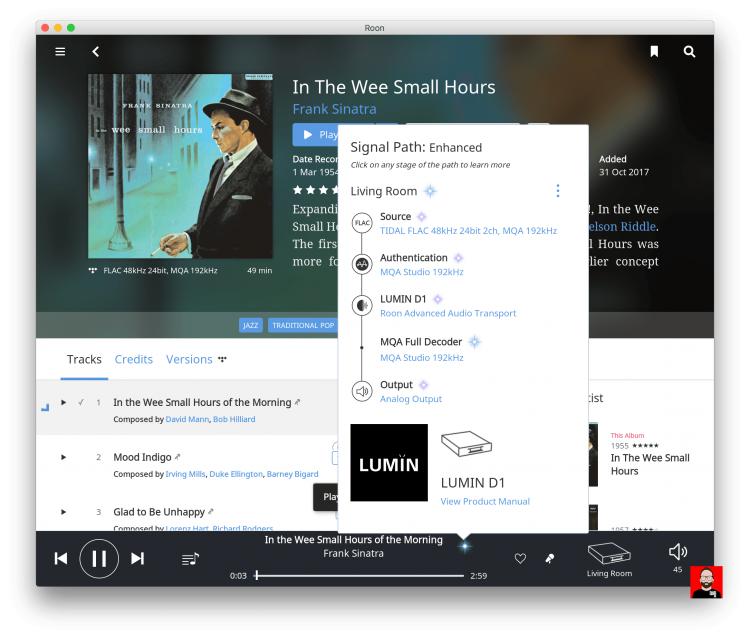
Task: Play Glad to Be Unhappy track arrow
Action: click(x=63, y=512)
